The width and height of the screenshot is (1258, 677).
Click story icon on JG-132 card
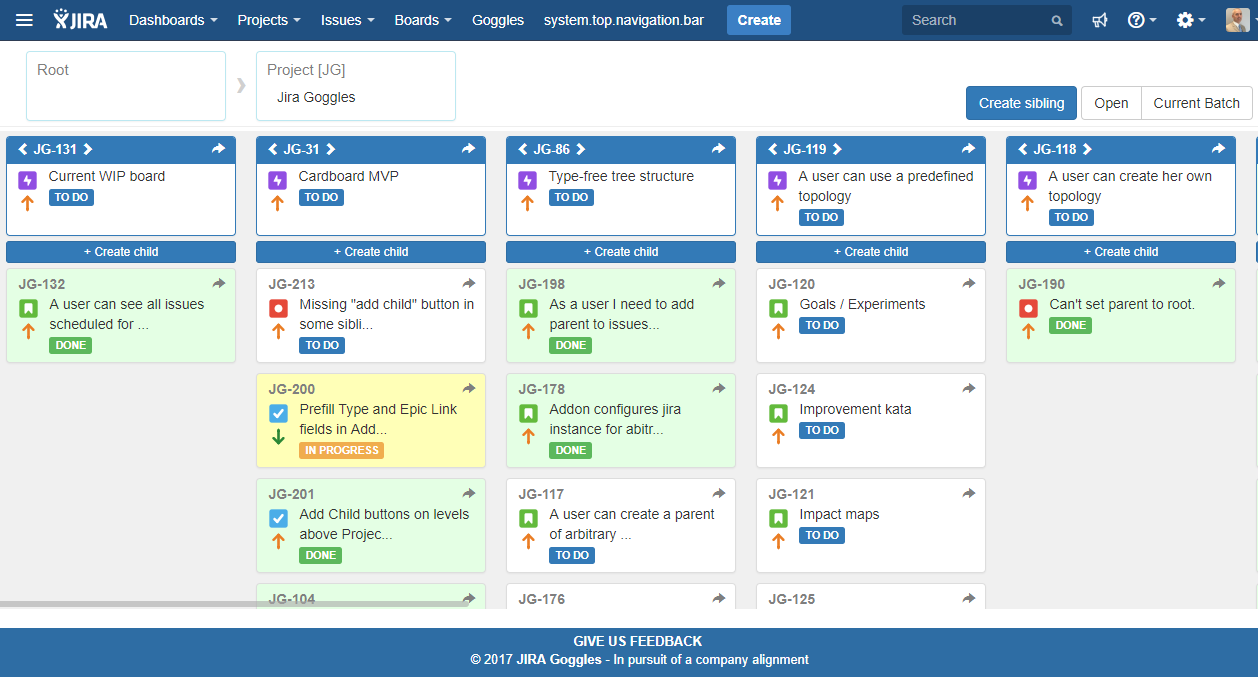coord(28,309)
